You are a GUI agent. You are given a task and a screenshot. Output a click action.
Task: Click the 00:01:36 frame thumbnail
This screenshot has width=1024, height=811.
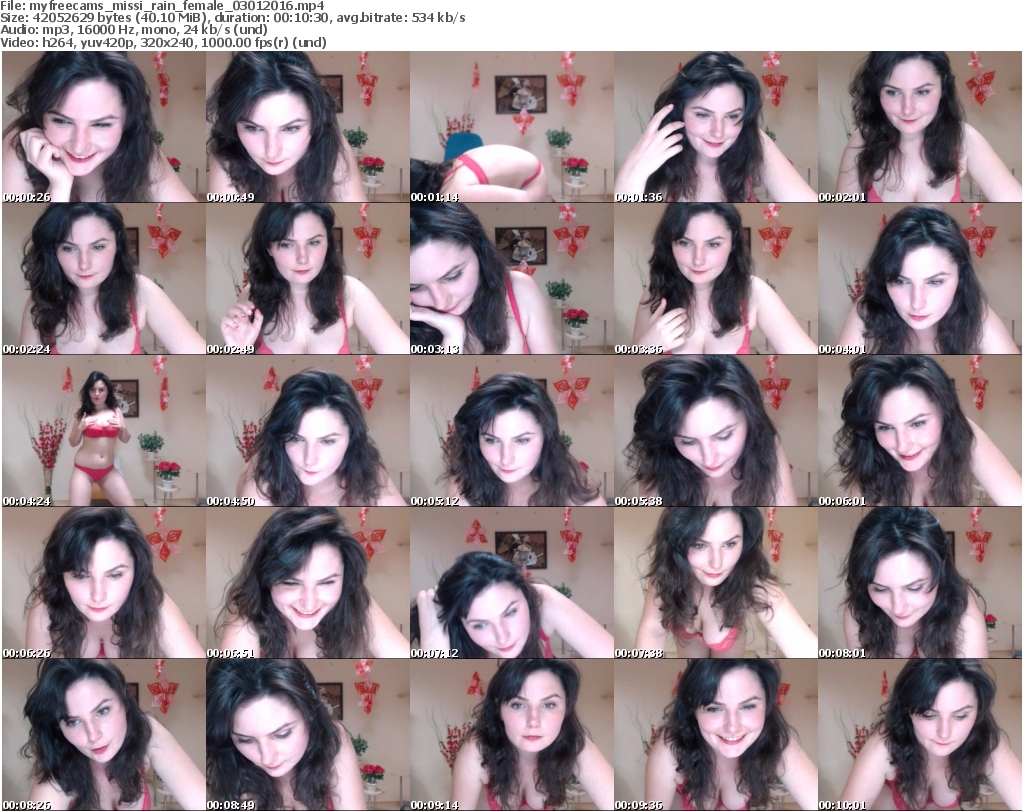[716, 127]
